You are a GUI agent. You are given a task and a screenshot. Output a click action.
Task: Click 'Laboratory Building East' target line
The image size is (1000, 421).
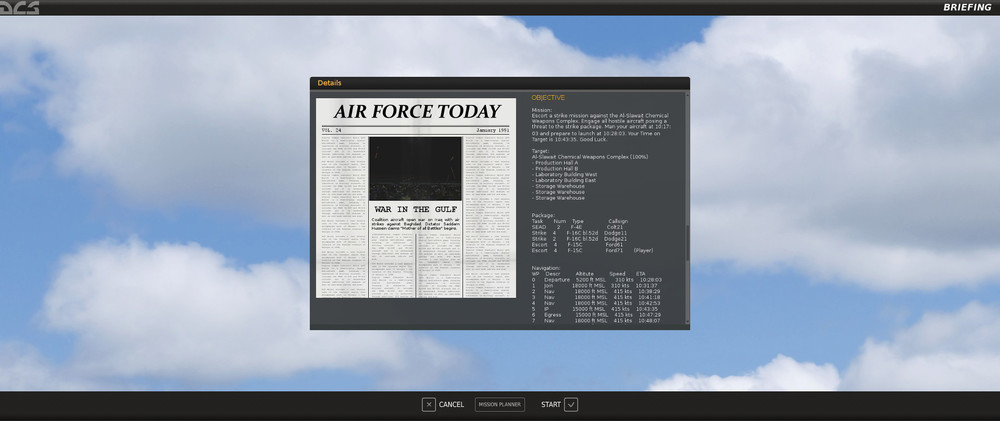pos(565,180)
